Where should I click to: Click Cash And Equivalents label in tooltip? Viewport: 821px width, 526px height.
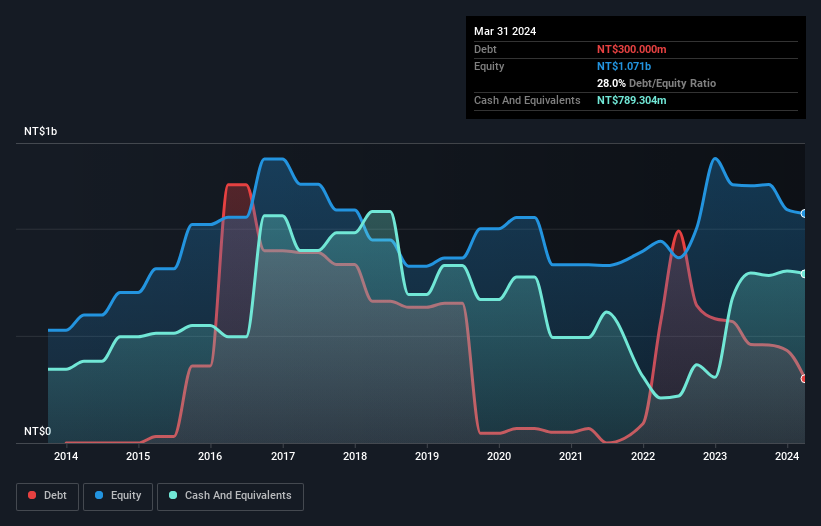(x=527, y=100)
